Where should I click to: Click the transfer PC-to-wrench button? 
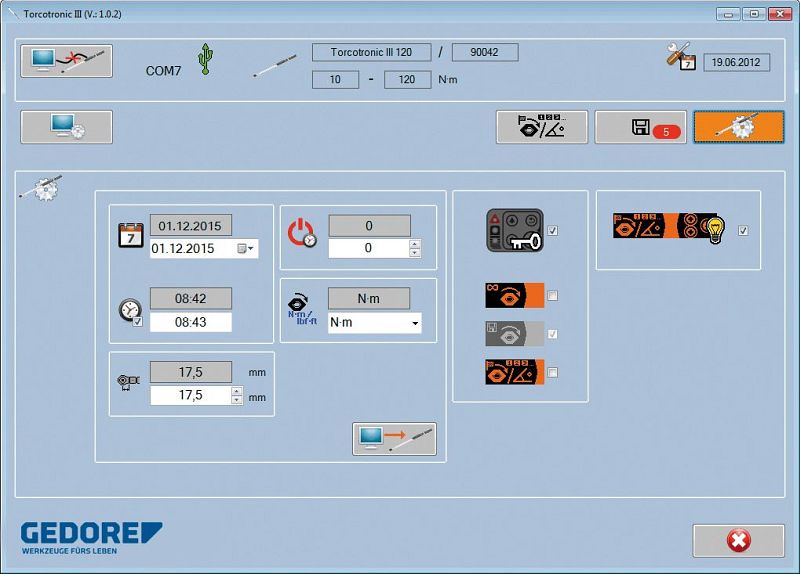click(394, 439)
